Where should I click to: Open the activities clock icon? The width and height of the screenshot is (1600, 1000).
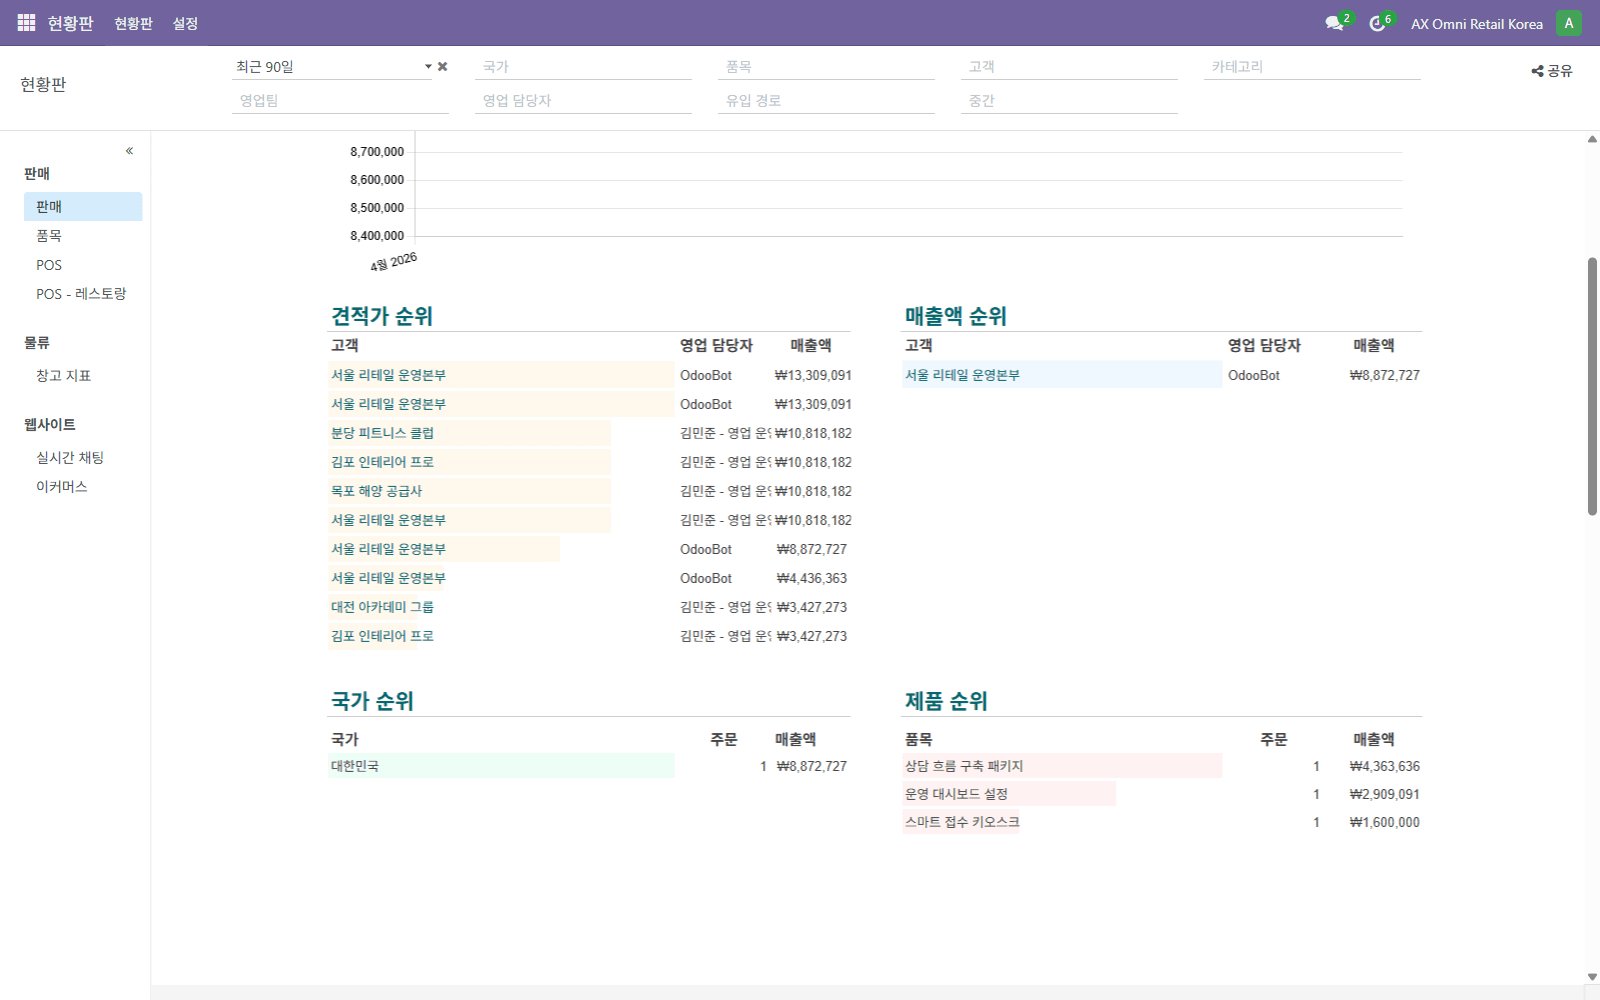(1377, 23)
